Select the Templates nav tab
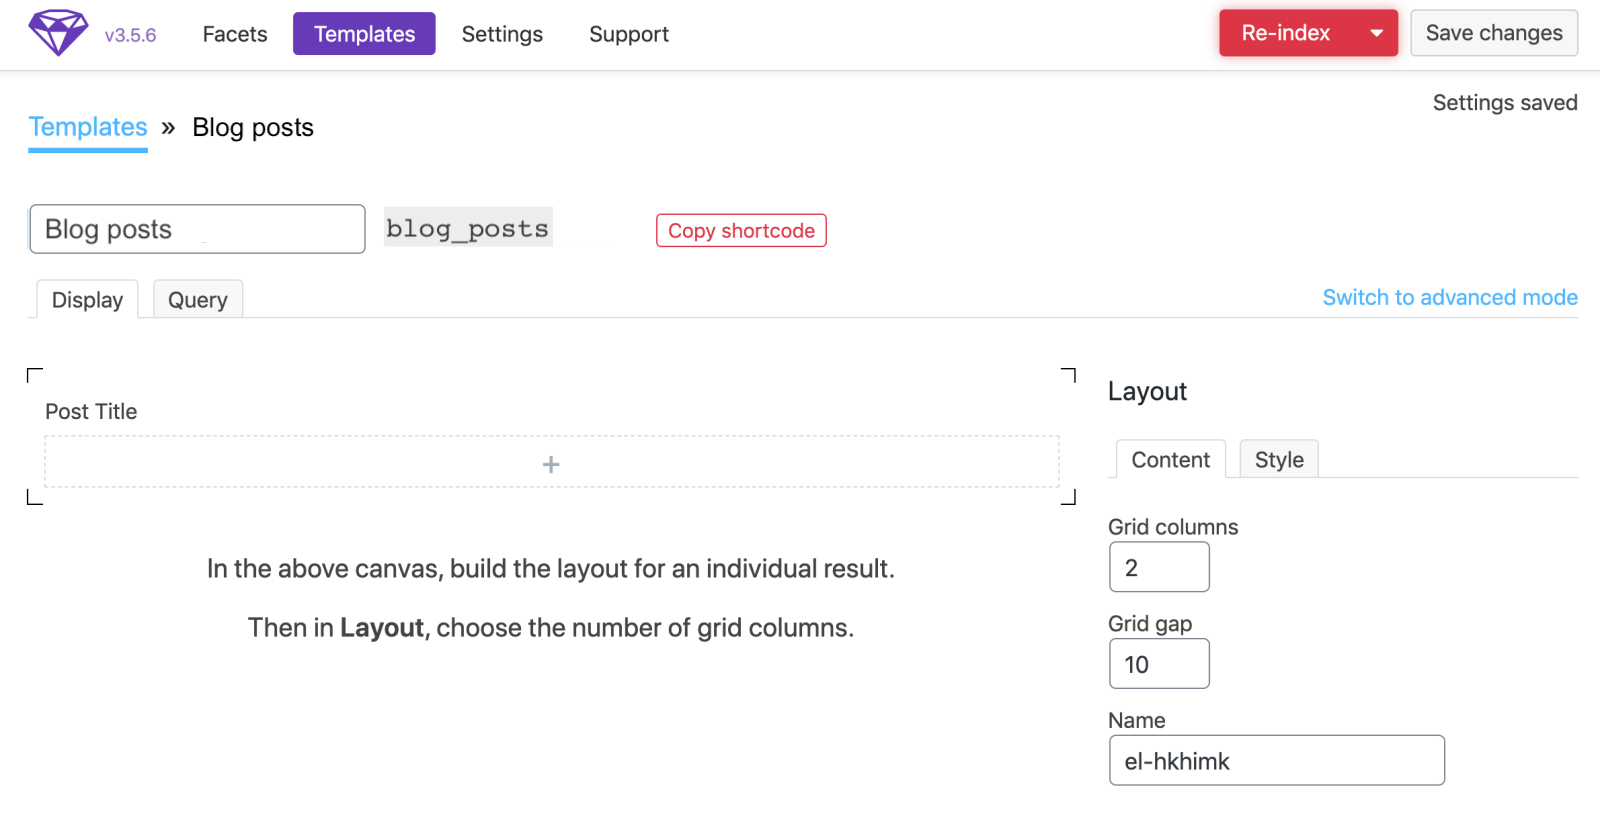 tap(364, 34)
